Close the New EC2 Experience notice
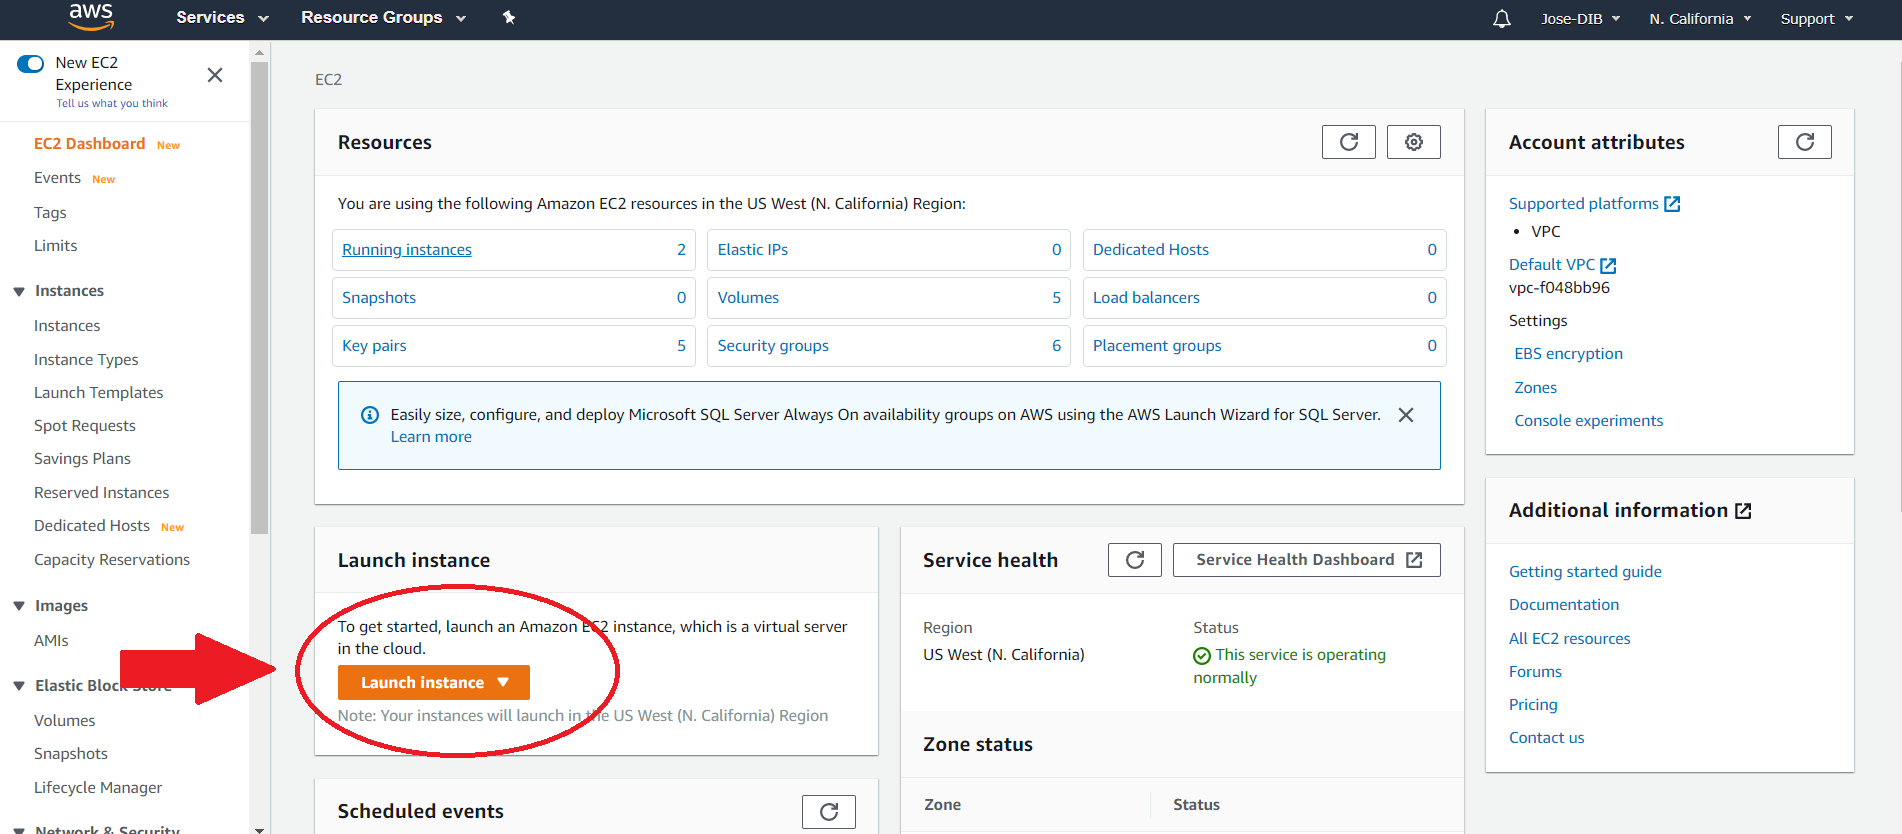This screenshot has width=1902, height=834. tap(215, 75)
